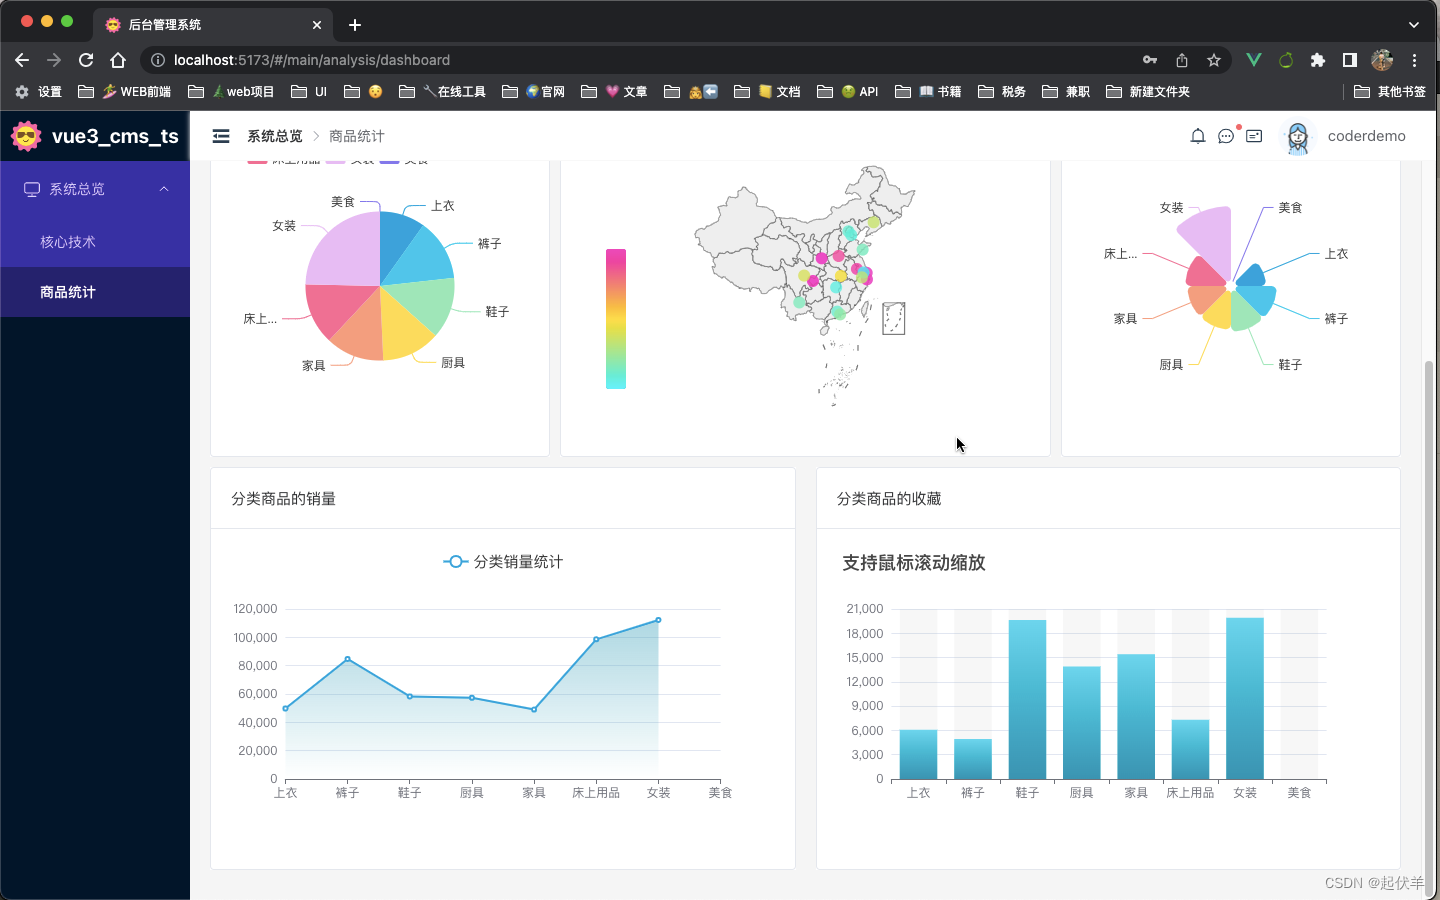Click site information icon in address bar
The image size is (1440, 900).
coord(158,60)
